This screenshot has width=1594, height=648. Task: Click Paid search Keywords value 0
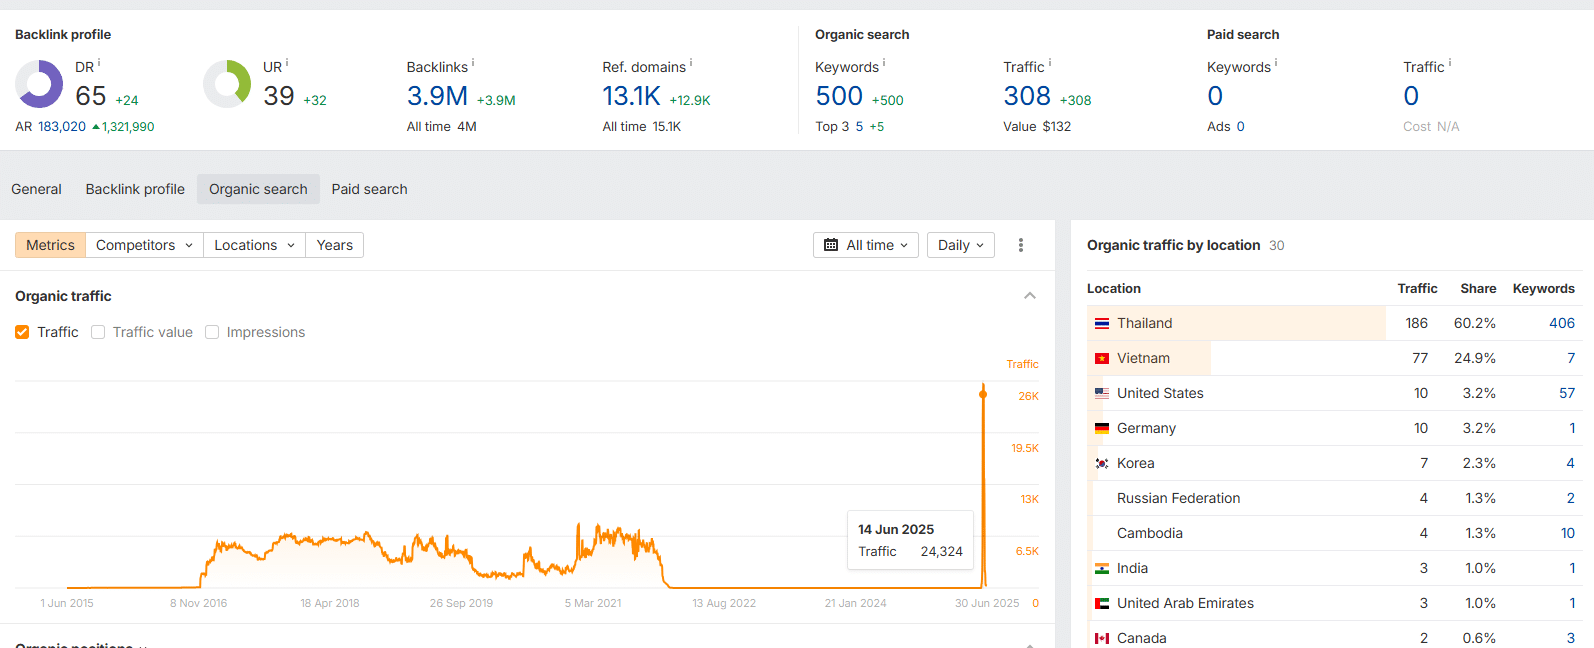point(1215,96)
